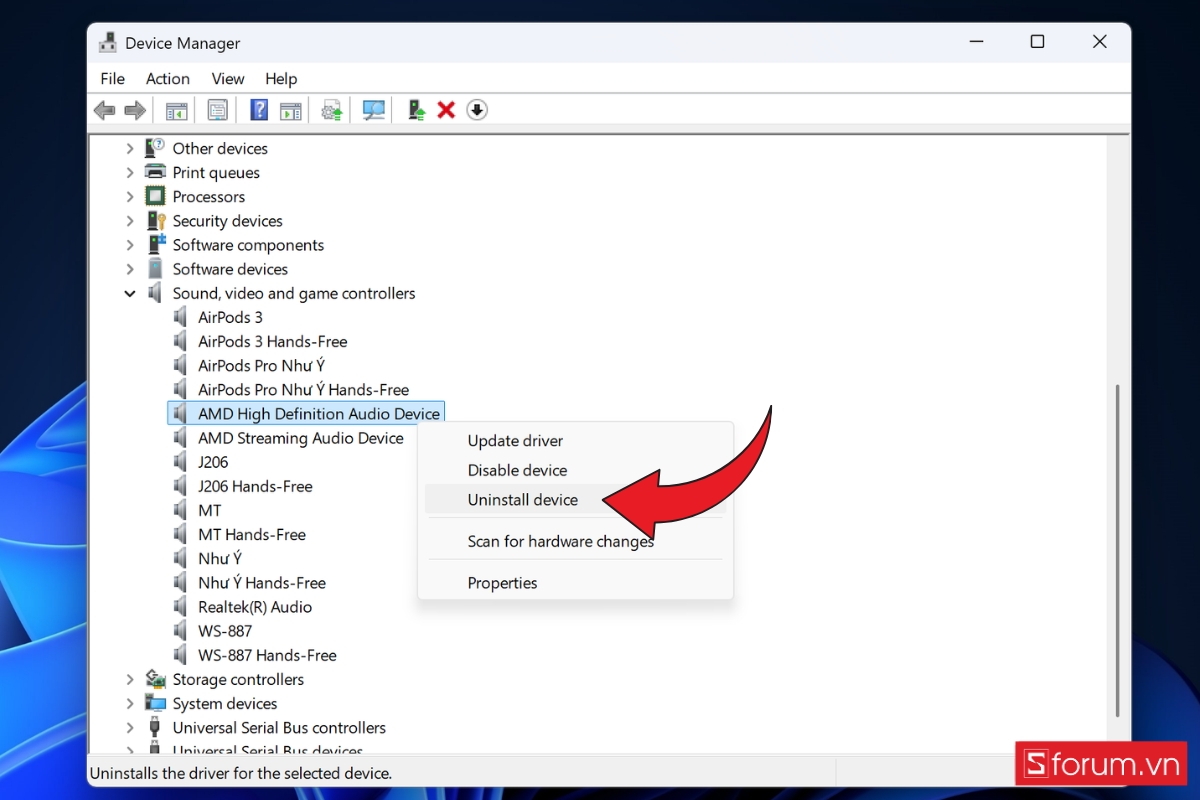Open the Action menu
The height and width of the screenshot is (800, 1200).
pyautogui.click(x=167, y=79)
